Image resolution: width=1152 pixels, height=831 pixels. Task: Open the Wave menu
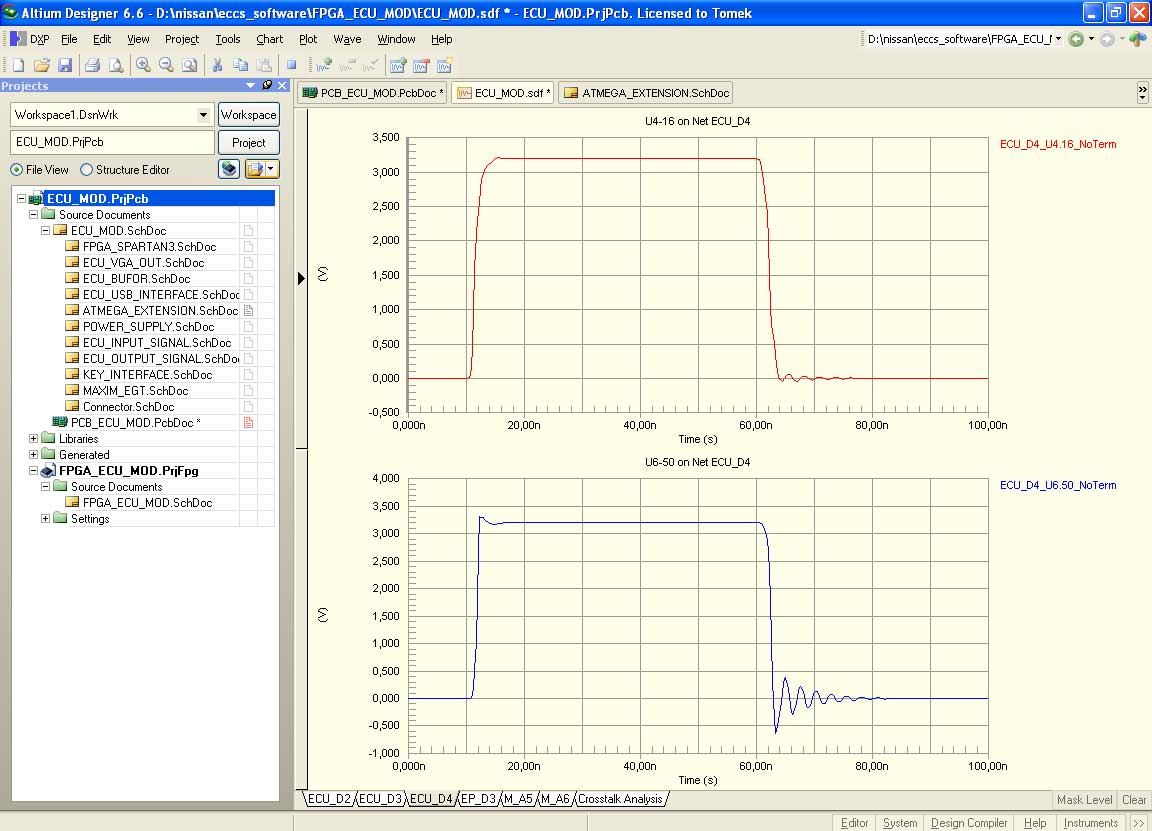(347, 39)
